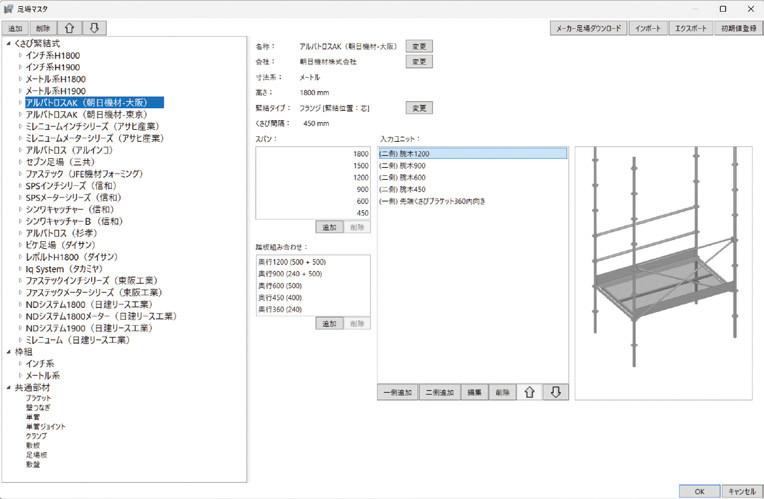
Task: Click the 二側追加 button
Action: (x=439, y=392)
